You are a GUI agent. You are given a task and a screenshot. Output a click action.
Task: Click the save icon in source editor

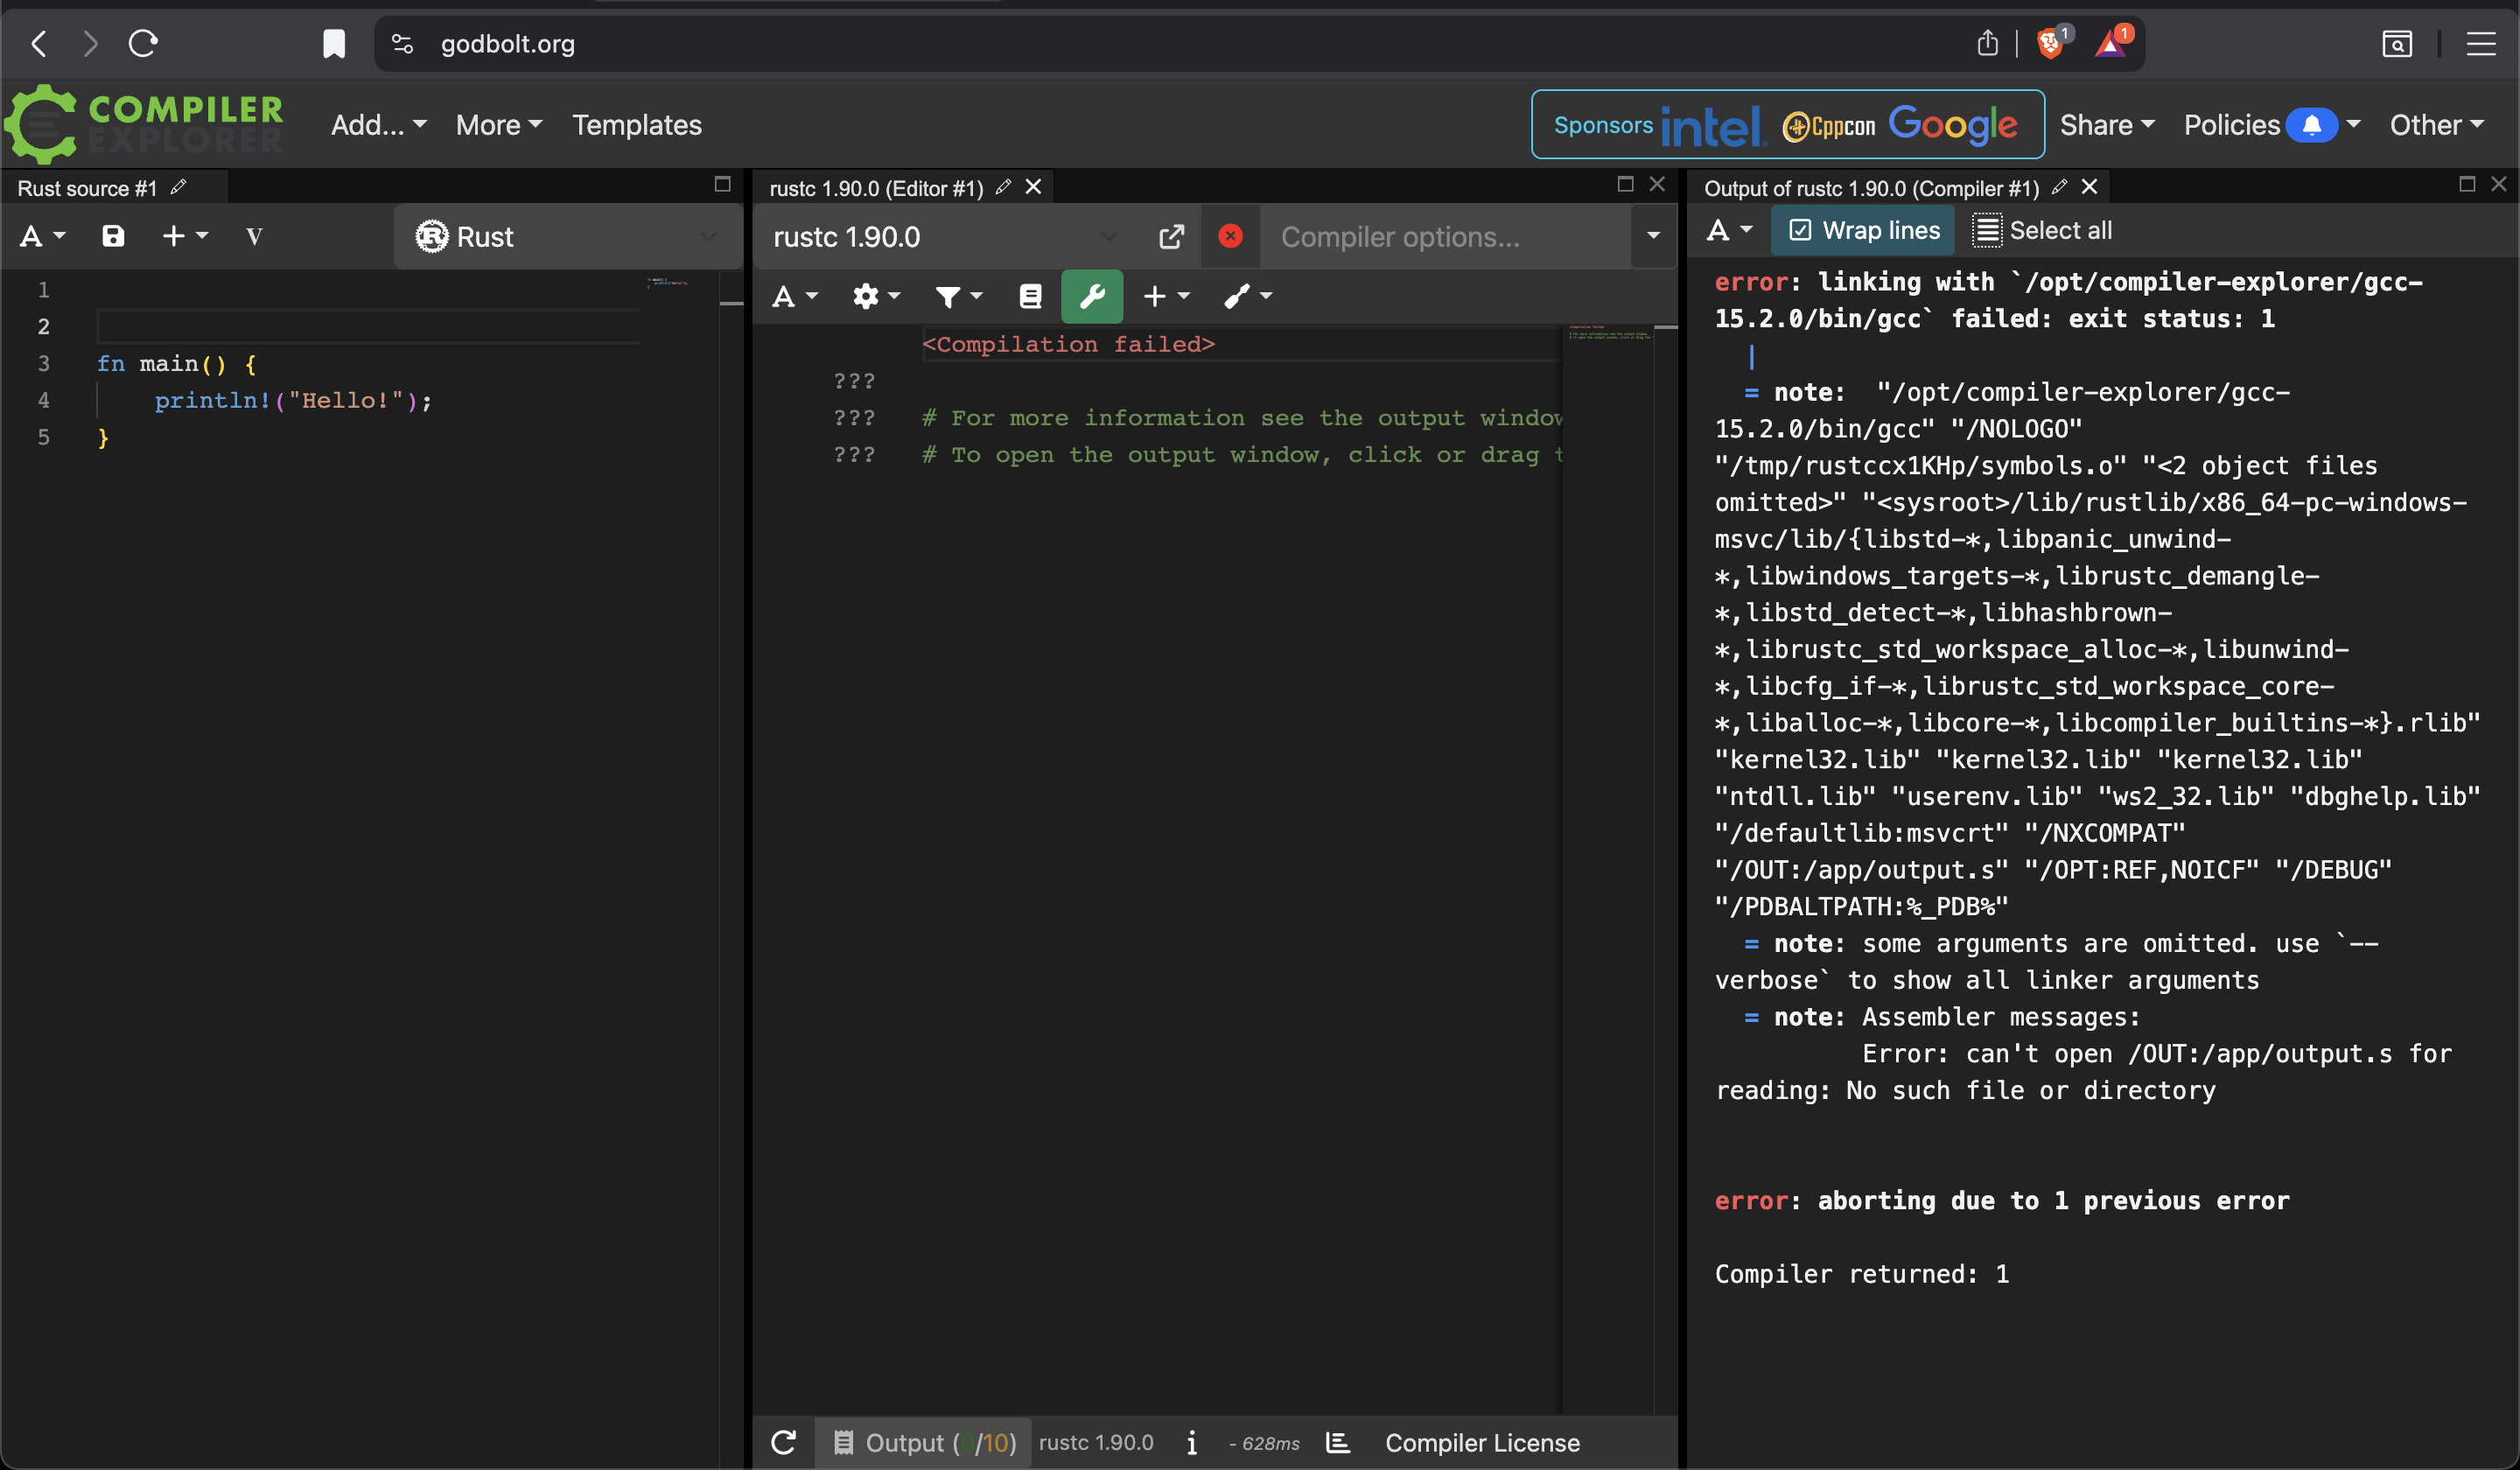pyautogui.click(x=113, y=236)
